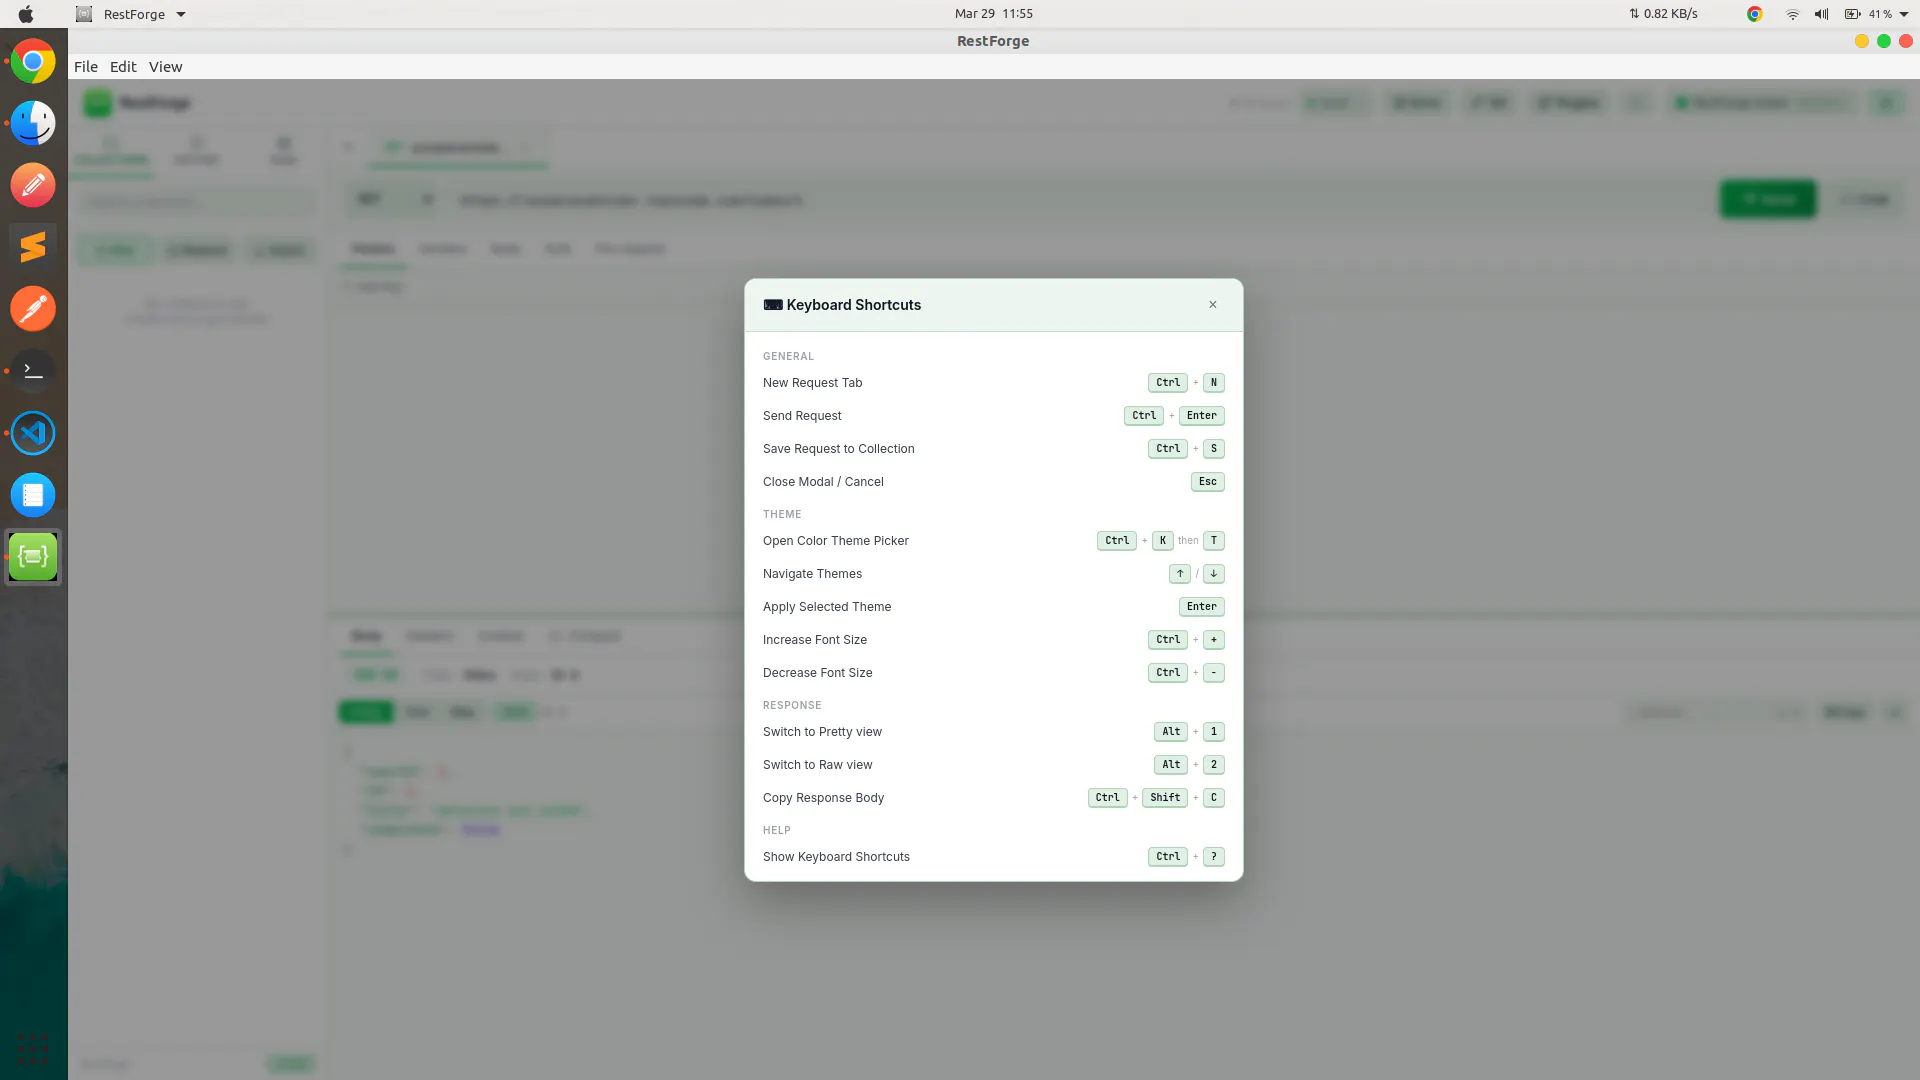Open the blue notes app in the dock

33,495
